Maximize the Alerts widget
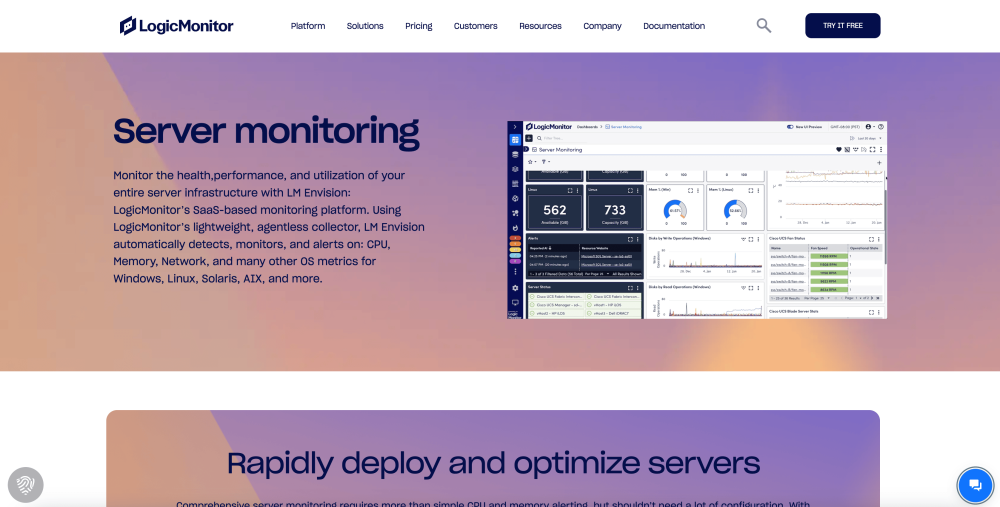This screenshot has height=507, width=1000. [x=630, y=239]
